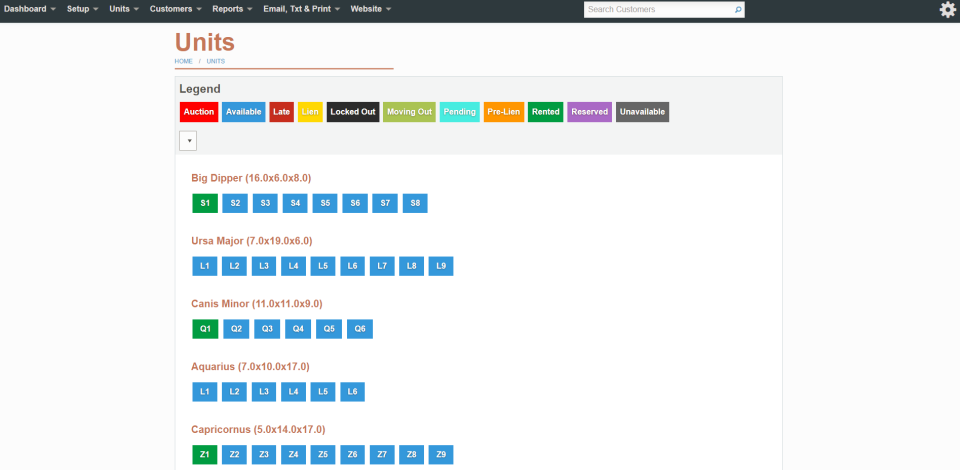Screen dimensions: 960x470
Task: Select the gray Unavailable legend swatch
Action: coord(642,112)
